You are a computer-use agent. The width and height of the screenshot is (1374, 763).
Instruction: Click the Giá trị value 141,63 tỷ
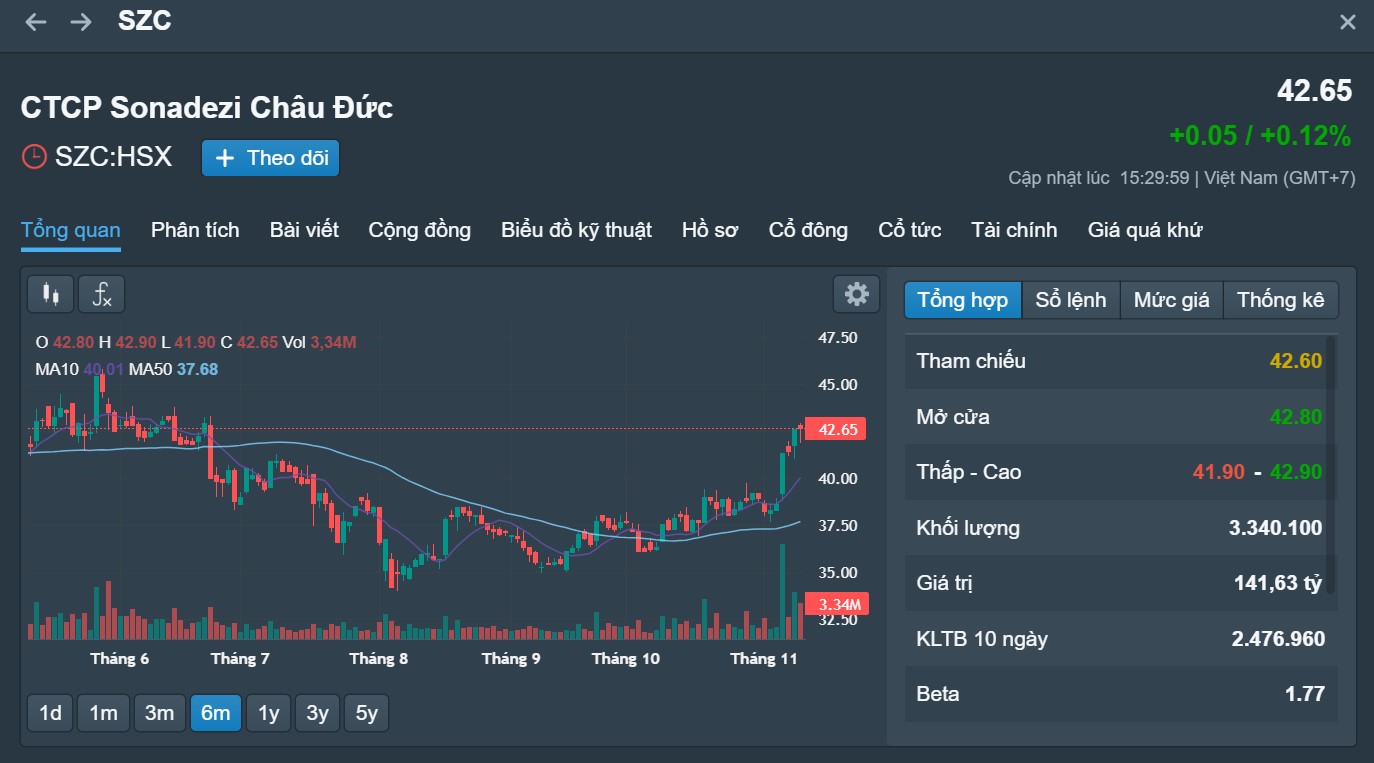(x=1278, y=583)
